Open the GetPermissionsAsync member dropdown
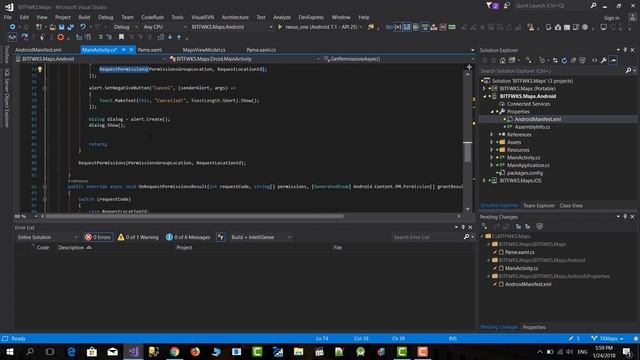 pos(398,59)
